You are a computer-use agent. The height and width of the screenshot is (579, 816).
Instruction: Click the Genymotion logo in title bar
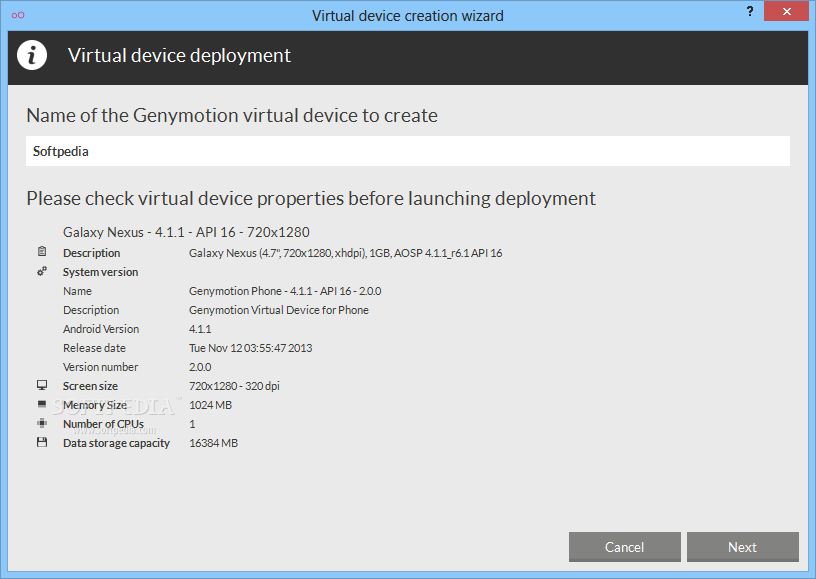tap(18, 15)
